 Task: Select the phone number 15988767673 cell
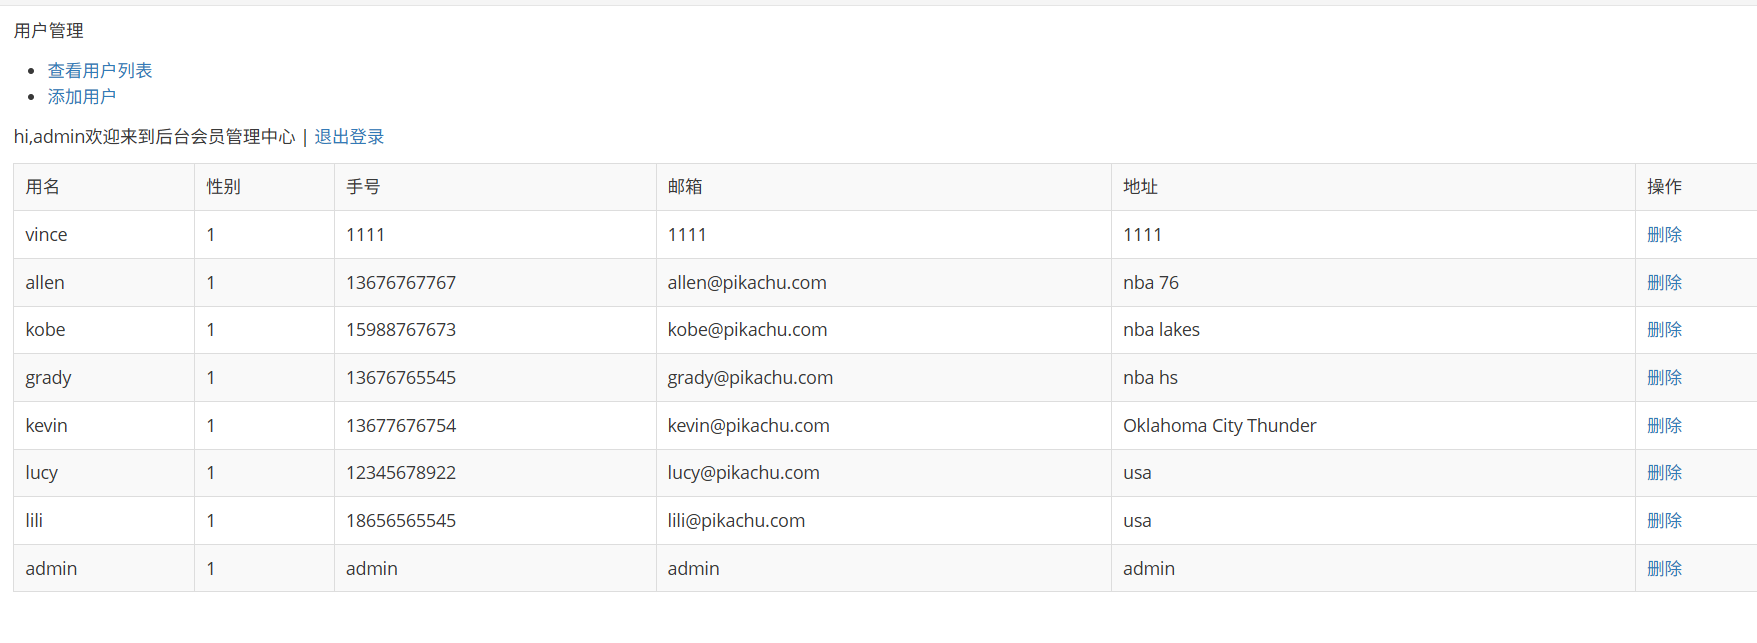point(496,330)
